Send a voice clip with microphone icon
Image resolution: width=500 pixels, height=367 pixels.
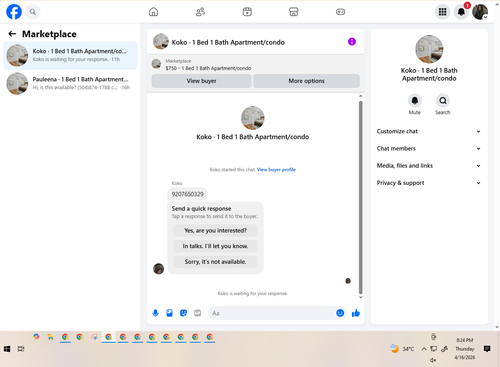[x=155, y=313]
